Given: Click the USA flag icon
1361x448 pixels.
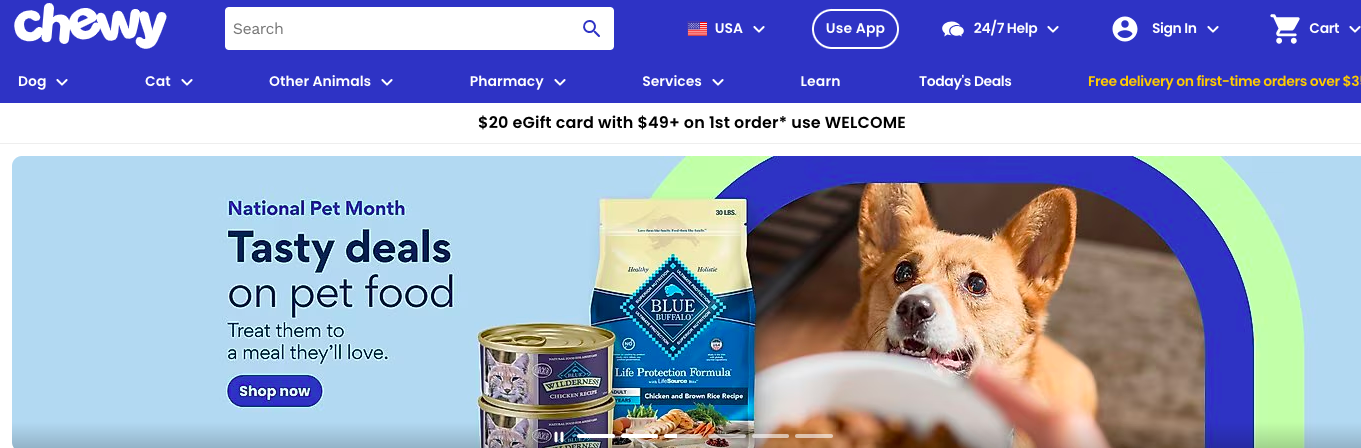Looking at the screenshot, I should point(697,29).
